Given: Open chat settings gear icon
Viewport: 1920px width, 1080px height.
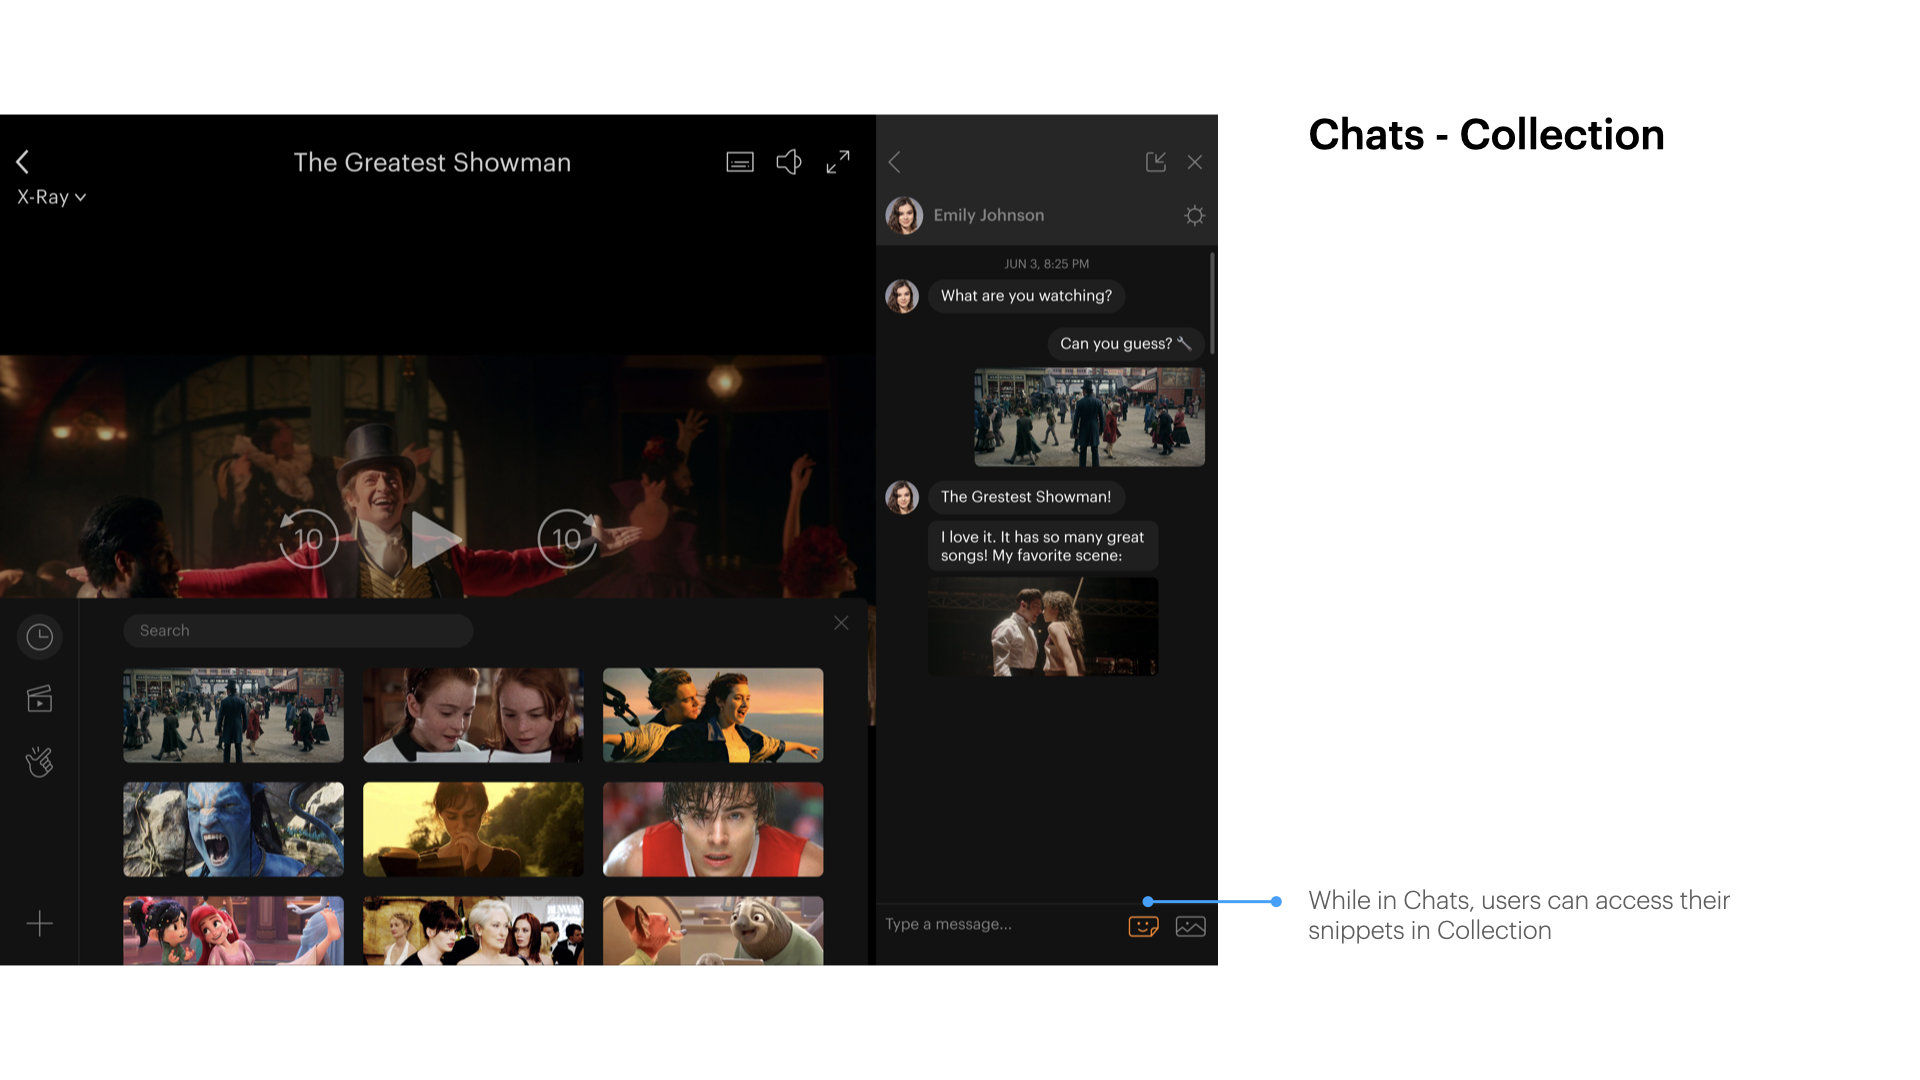Looking at the screenshot, I should tap(1195, 215).
